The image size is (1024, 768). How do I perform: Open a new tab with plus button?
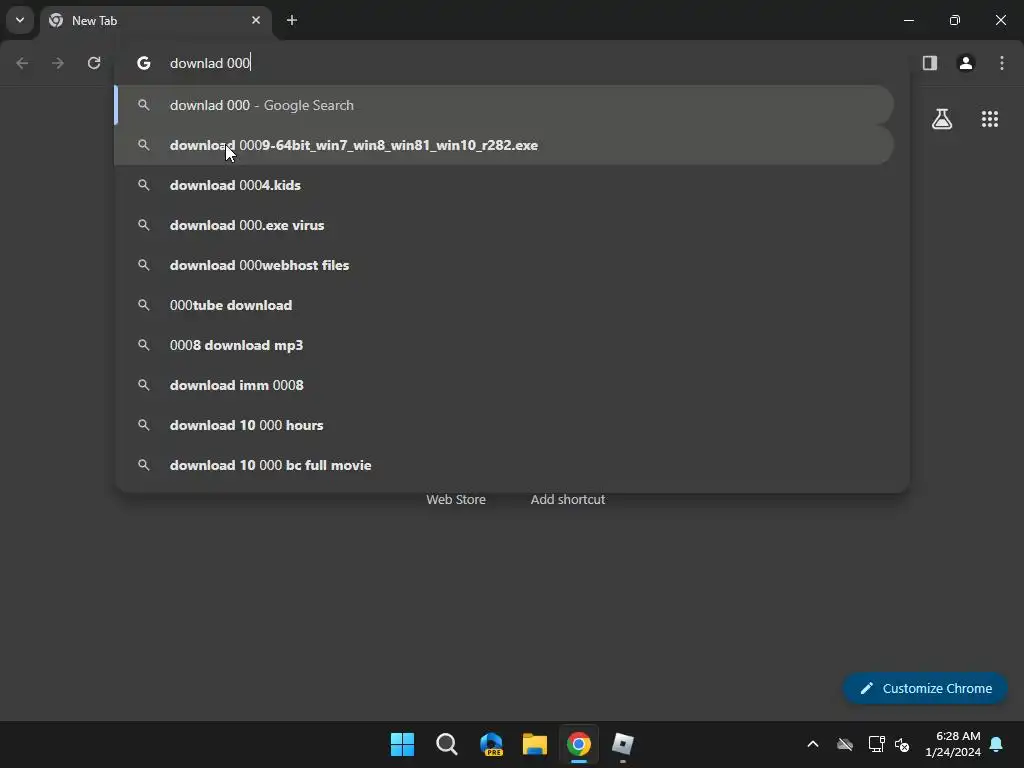[x=292, y=20]
